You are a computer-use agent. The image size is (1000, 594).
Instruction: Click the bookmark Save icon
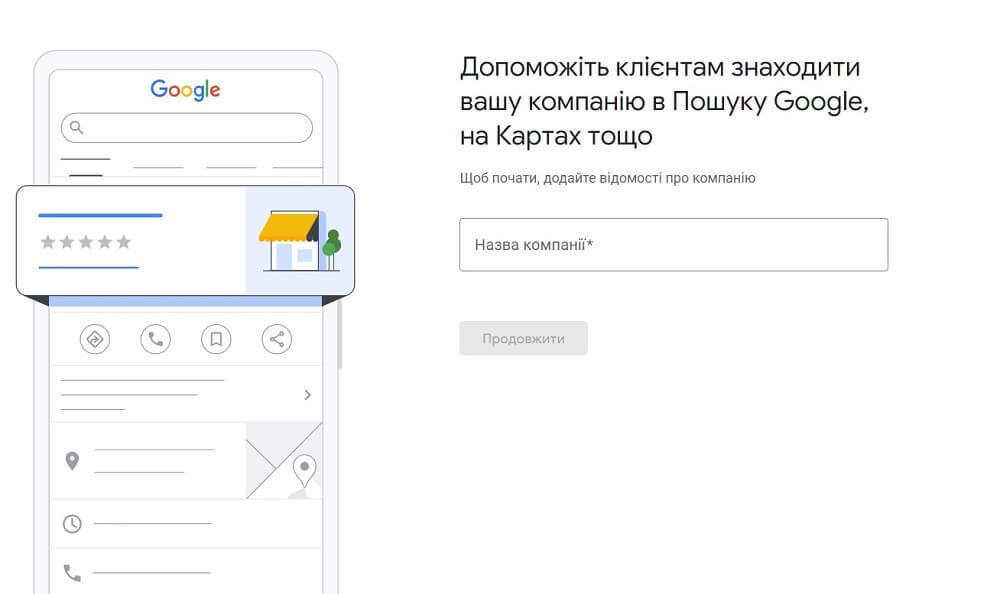point(215,339)
